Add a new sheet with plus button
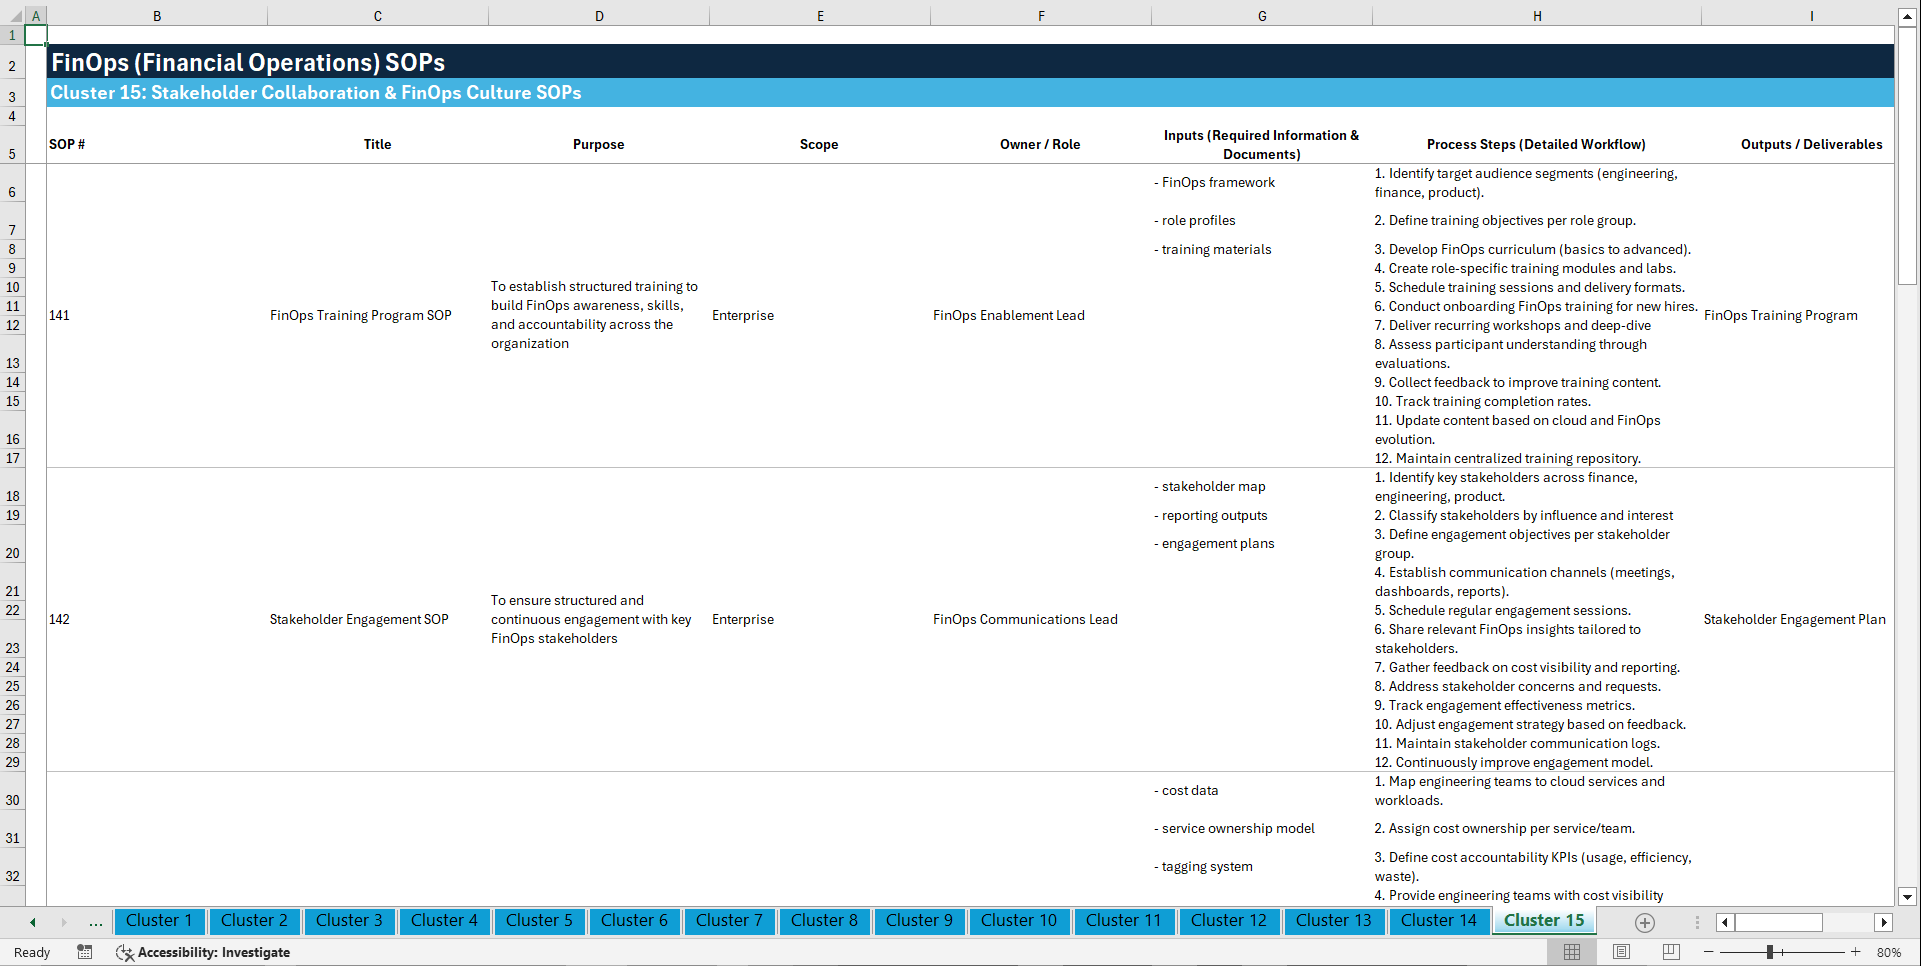1921x966 pixels. pos(1644,922)
